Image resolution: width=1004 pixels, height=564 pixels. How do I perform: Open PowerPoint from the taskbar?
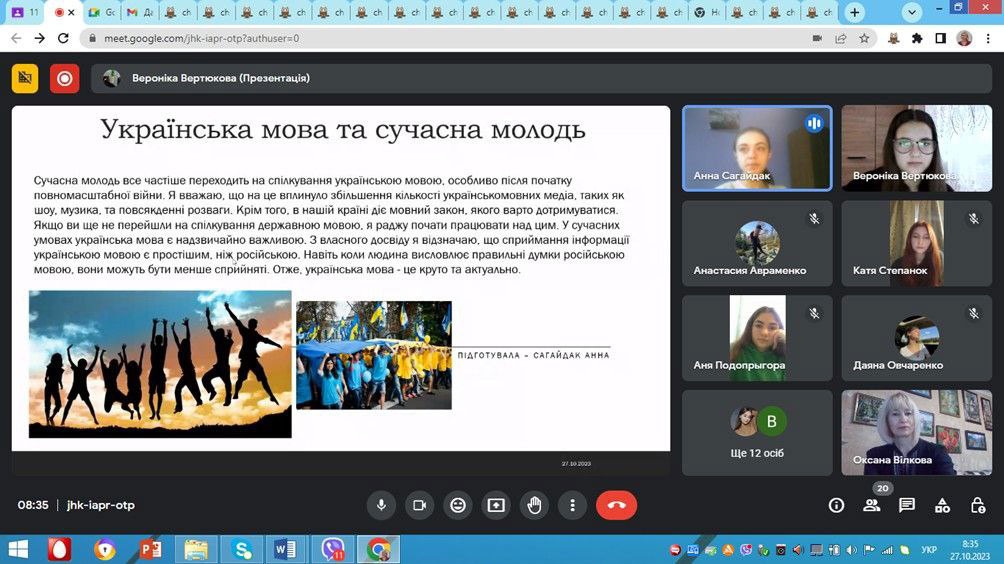click(x=150, y=549)
